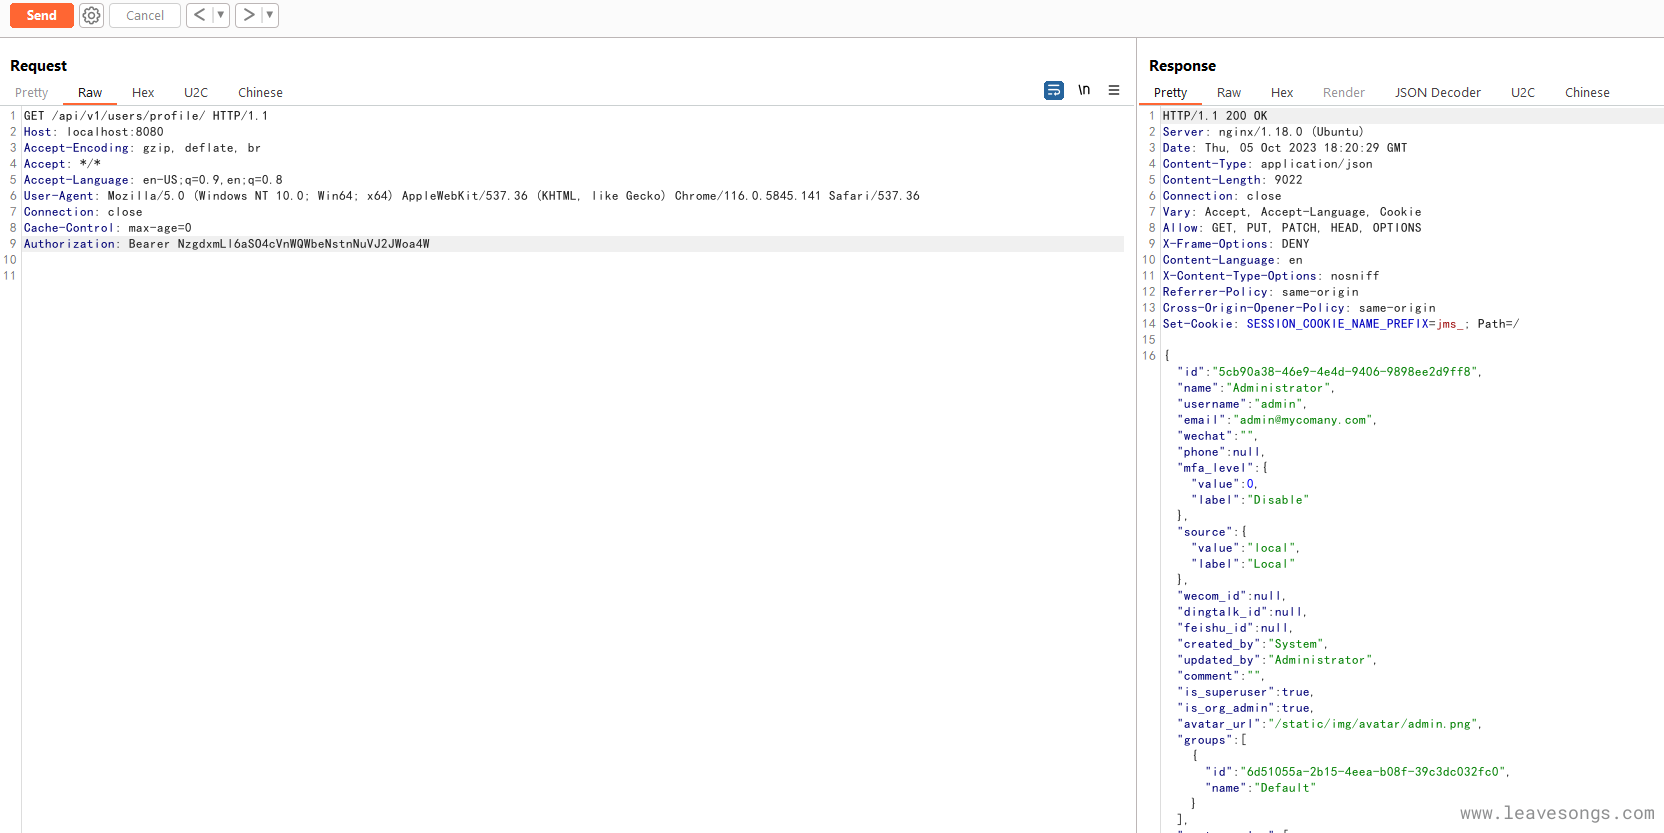The image size is (1664, 833).
Task: Open the request settings gear icon
Action: coord(91,15)
